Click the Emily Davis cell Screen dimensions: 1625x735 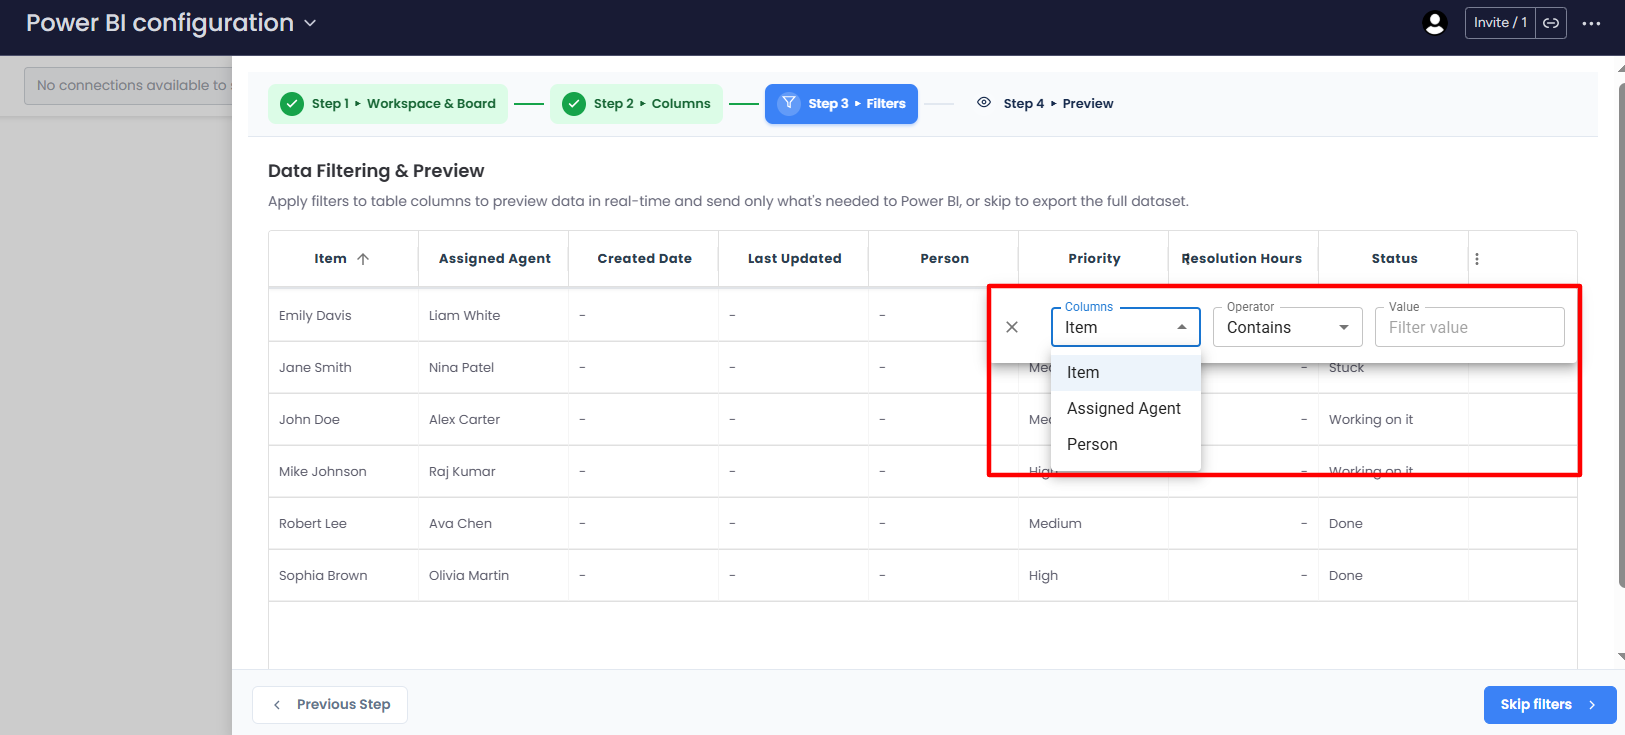[x=343, y=316]
